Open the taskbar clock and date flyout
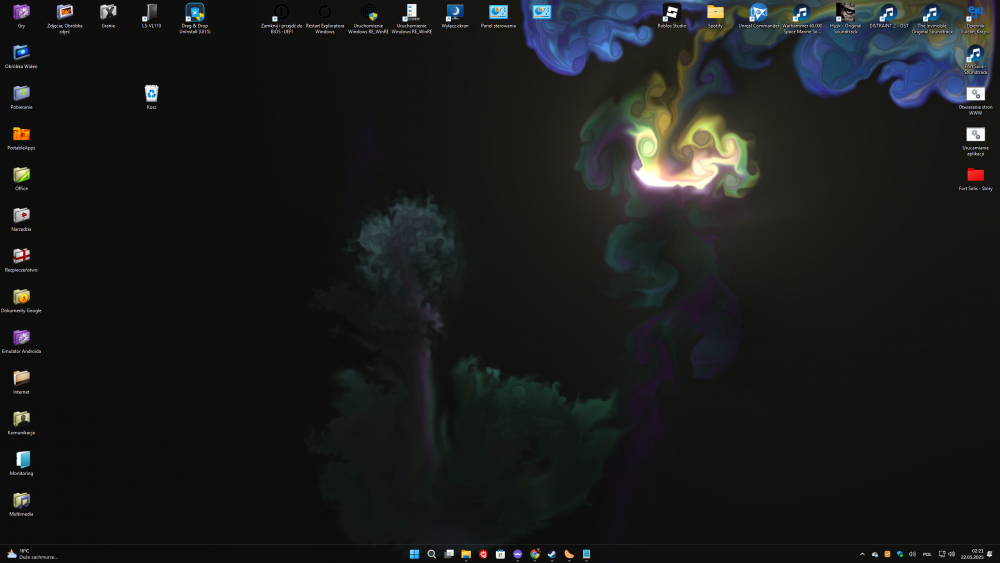Image resolution: width=1000 pixels, height=563 pixels. tap(976, 554)
